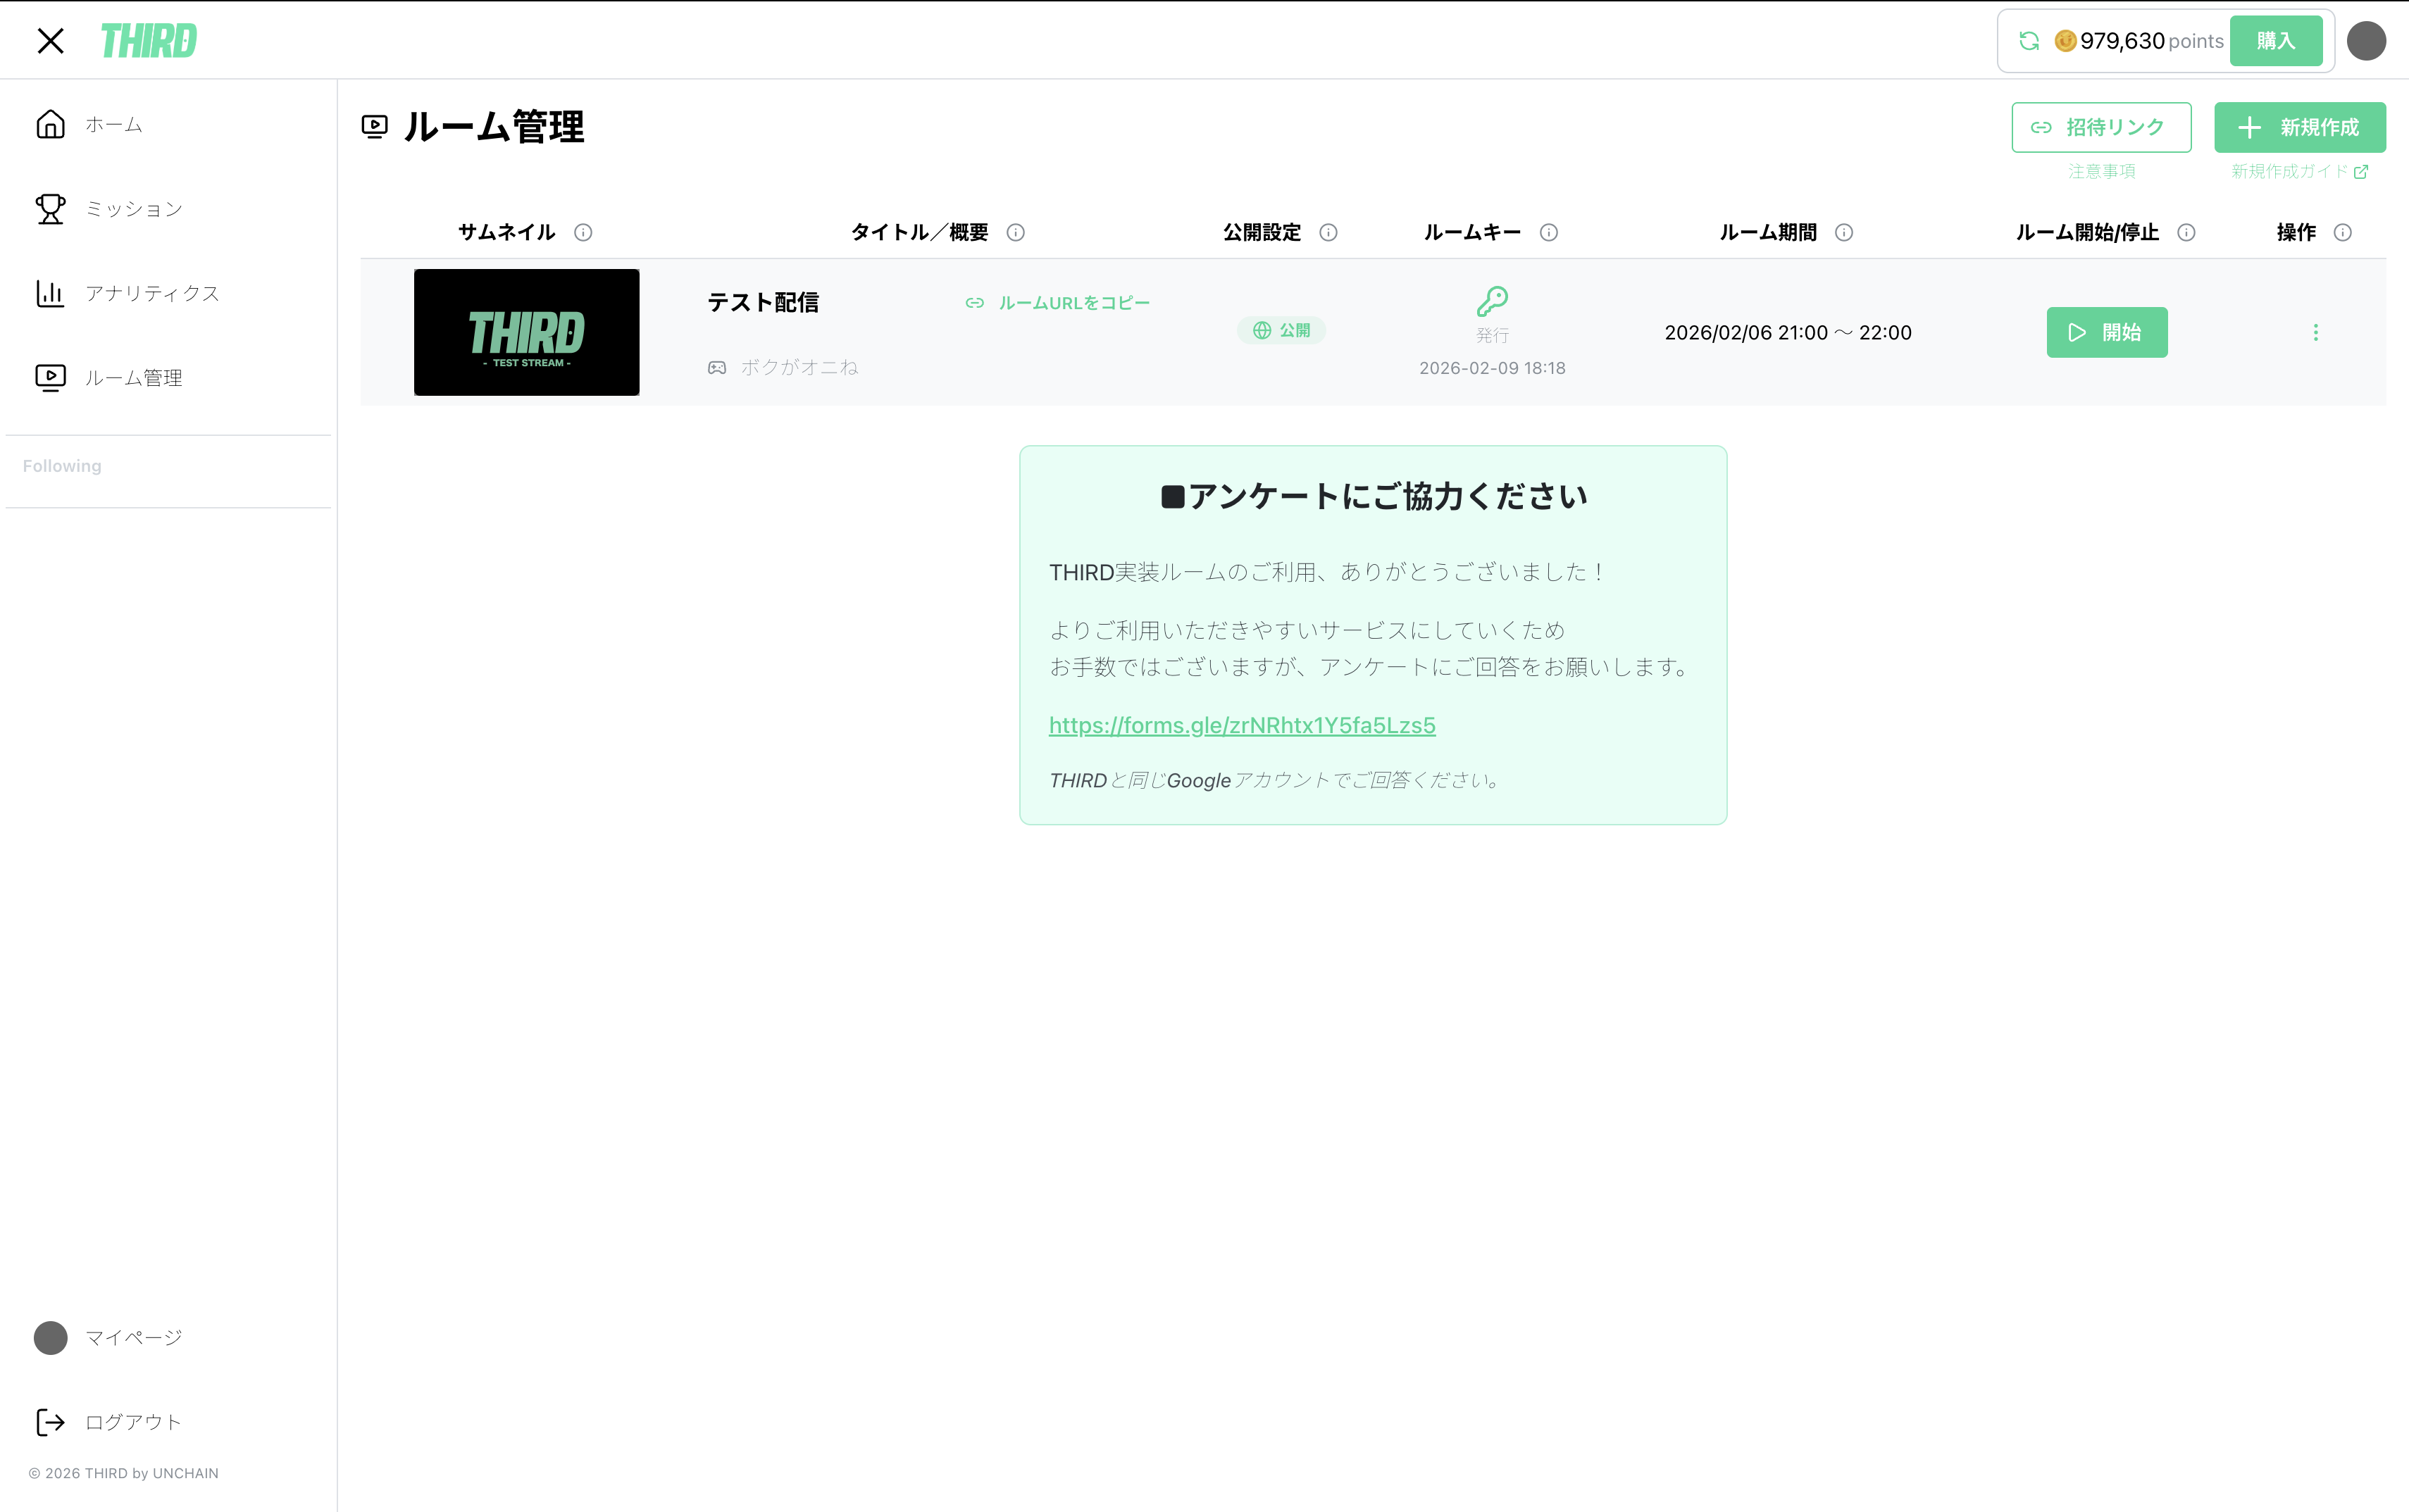The height and width of the screenshot is (1512, 2409).
Task: Click info icon beside タイトル/概要 header
Action: [1015, 232]
